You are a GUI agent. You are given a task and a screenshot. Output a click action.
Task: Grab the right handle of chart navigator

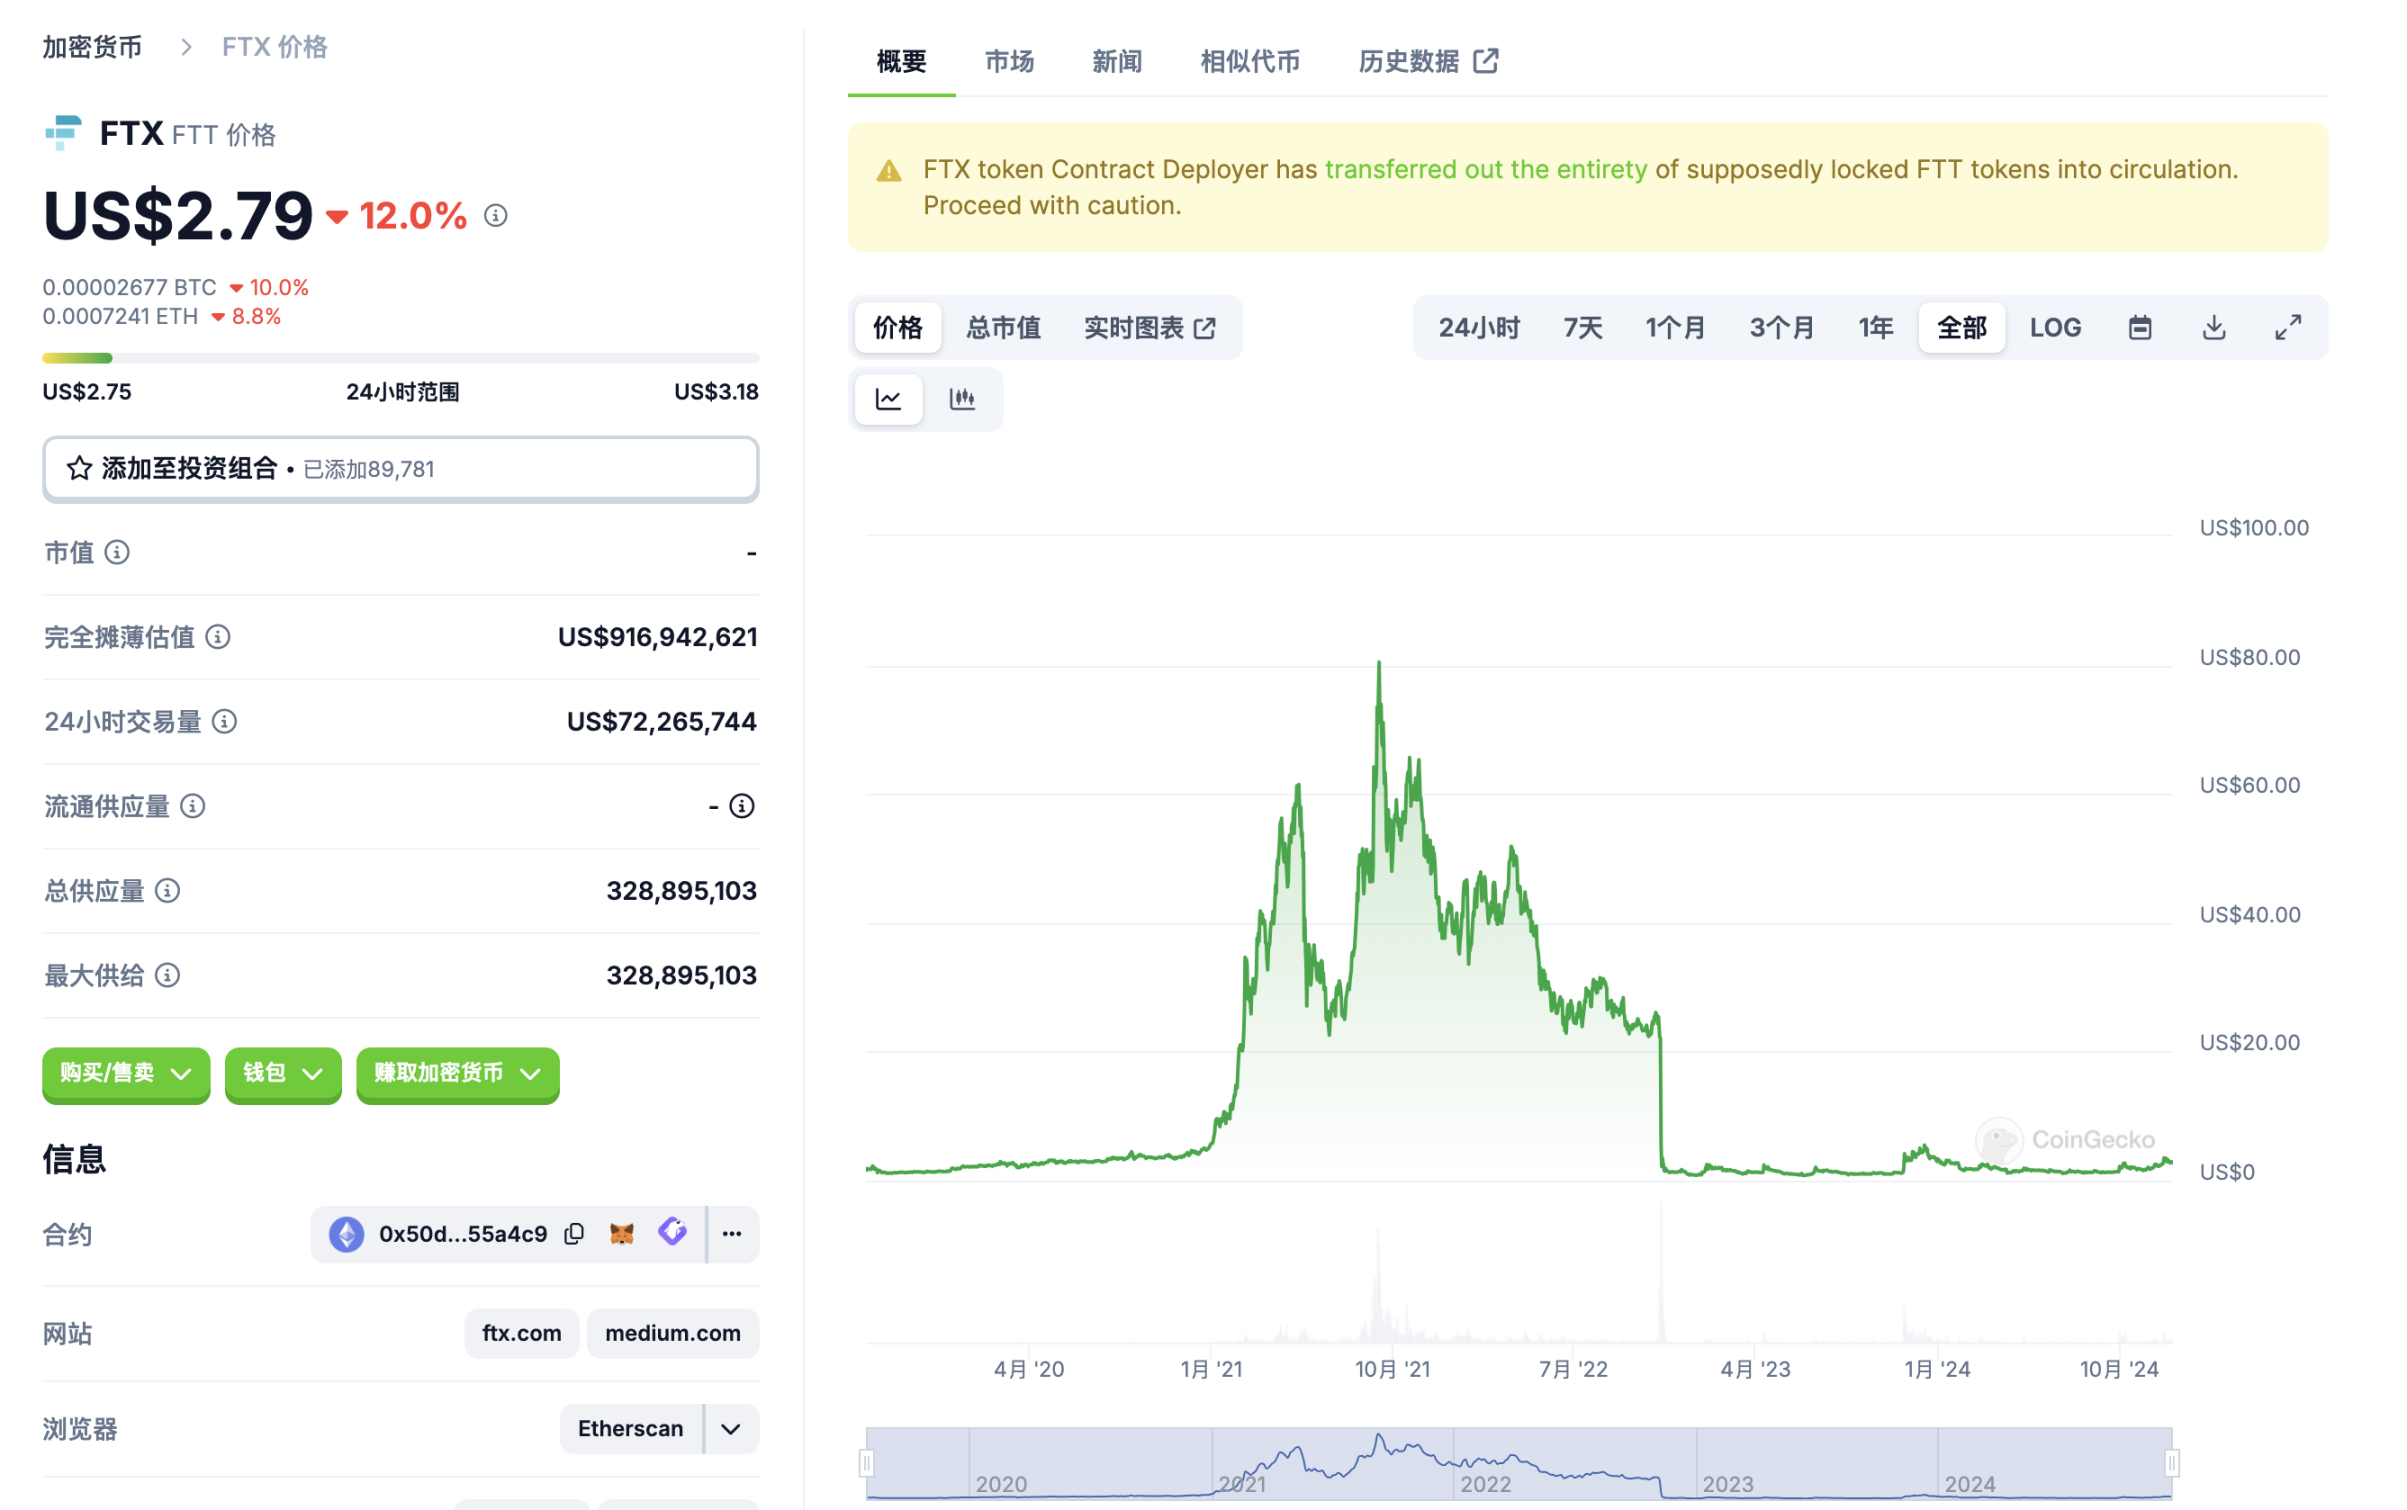[2172, 1463]
